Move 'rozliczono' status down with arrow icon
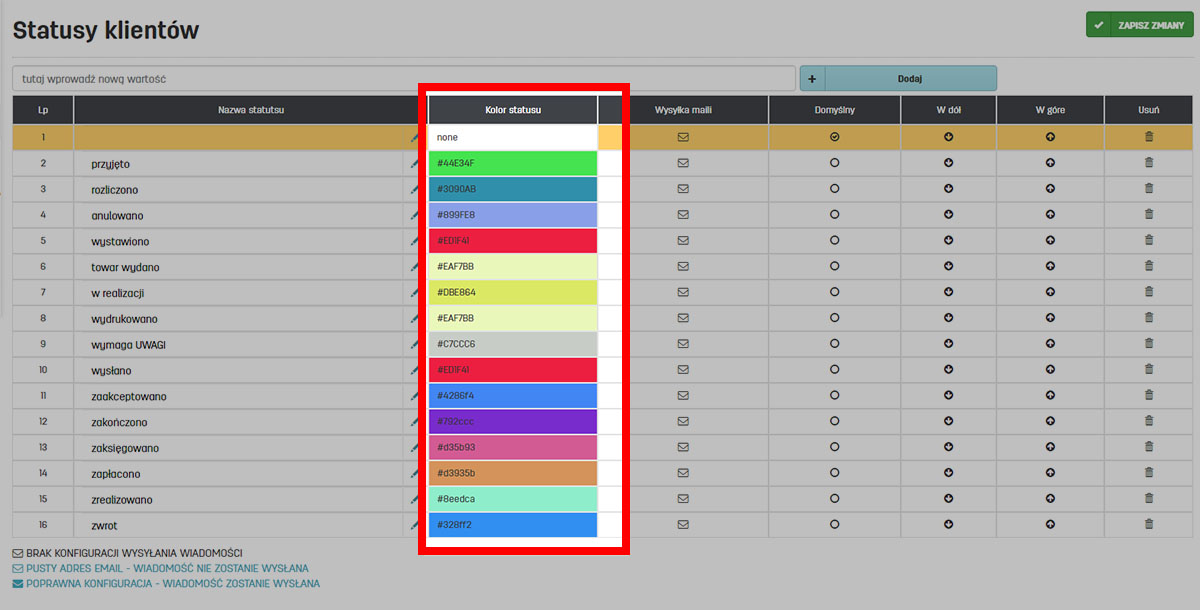The image size is (1200, 610). [948, 188]
